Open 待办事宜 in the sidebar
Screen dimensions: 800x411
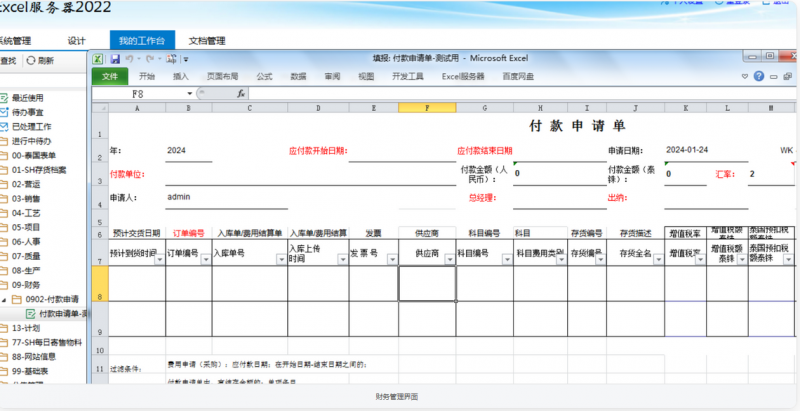[x=27, y=112]
